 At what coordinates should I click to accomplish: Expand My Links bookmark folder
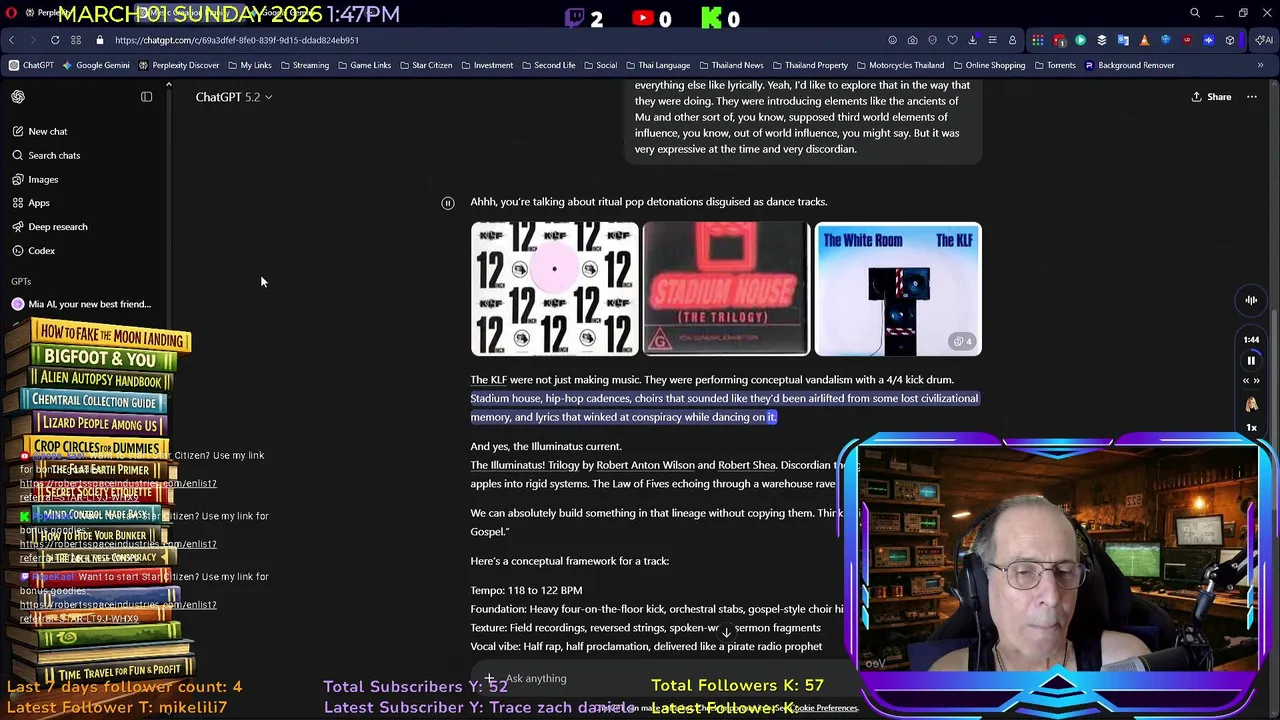pos(249,65)
